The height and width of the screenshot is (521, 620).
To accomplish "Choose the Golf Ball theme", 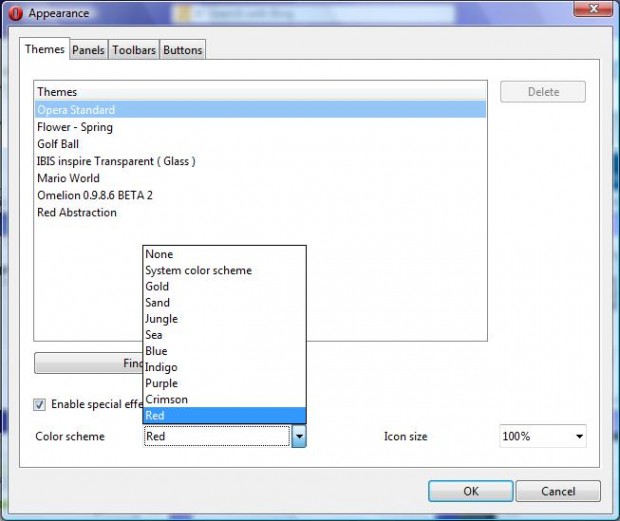I will (x=260, y=144).
